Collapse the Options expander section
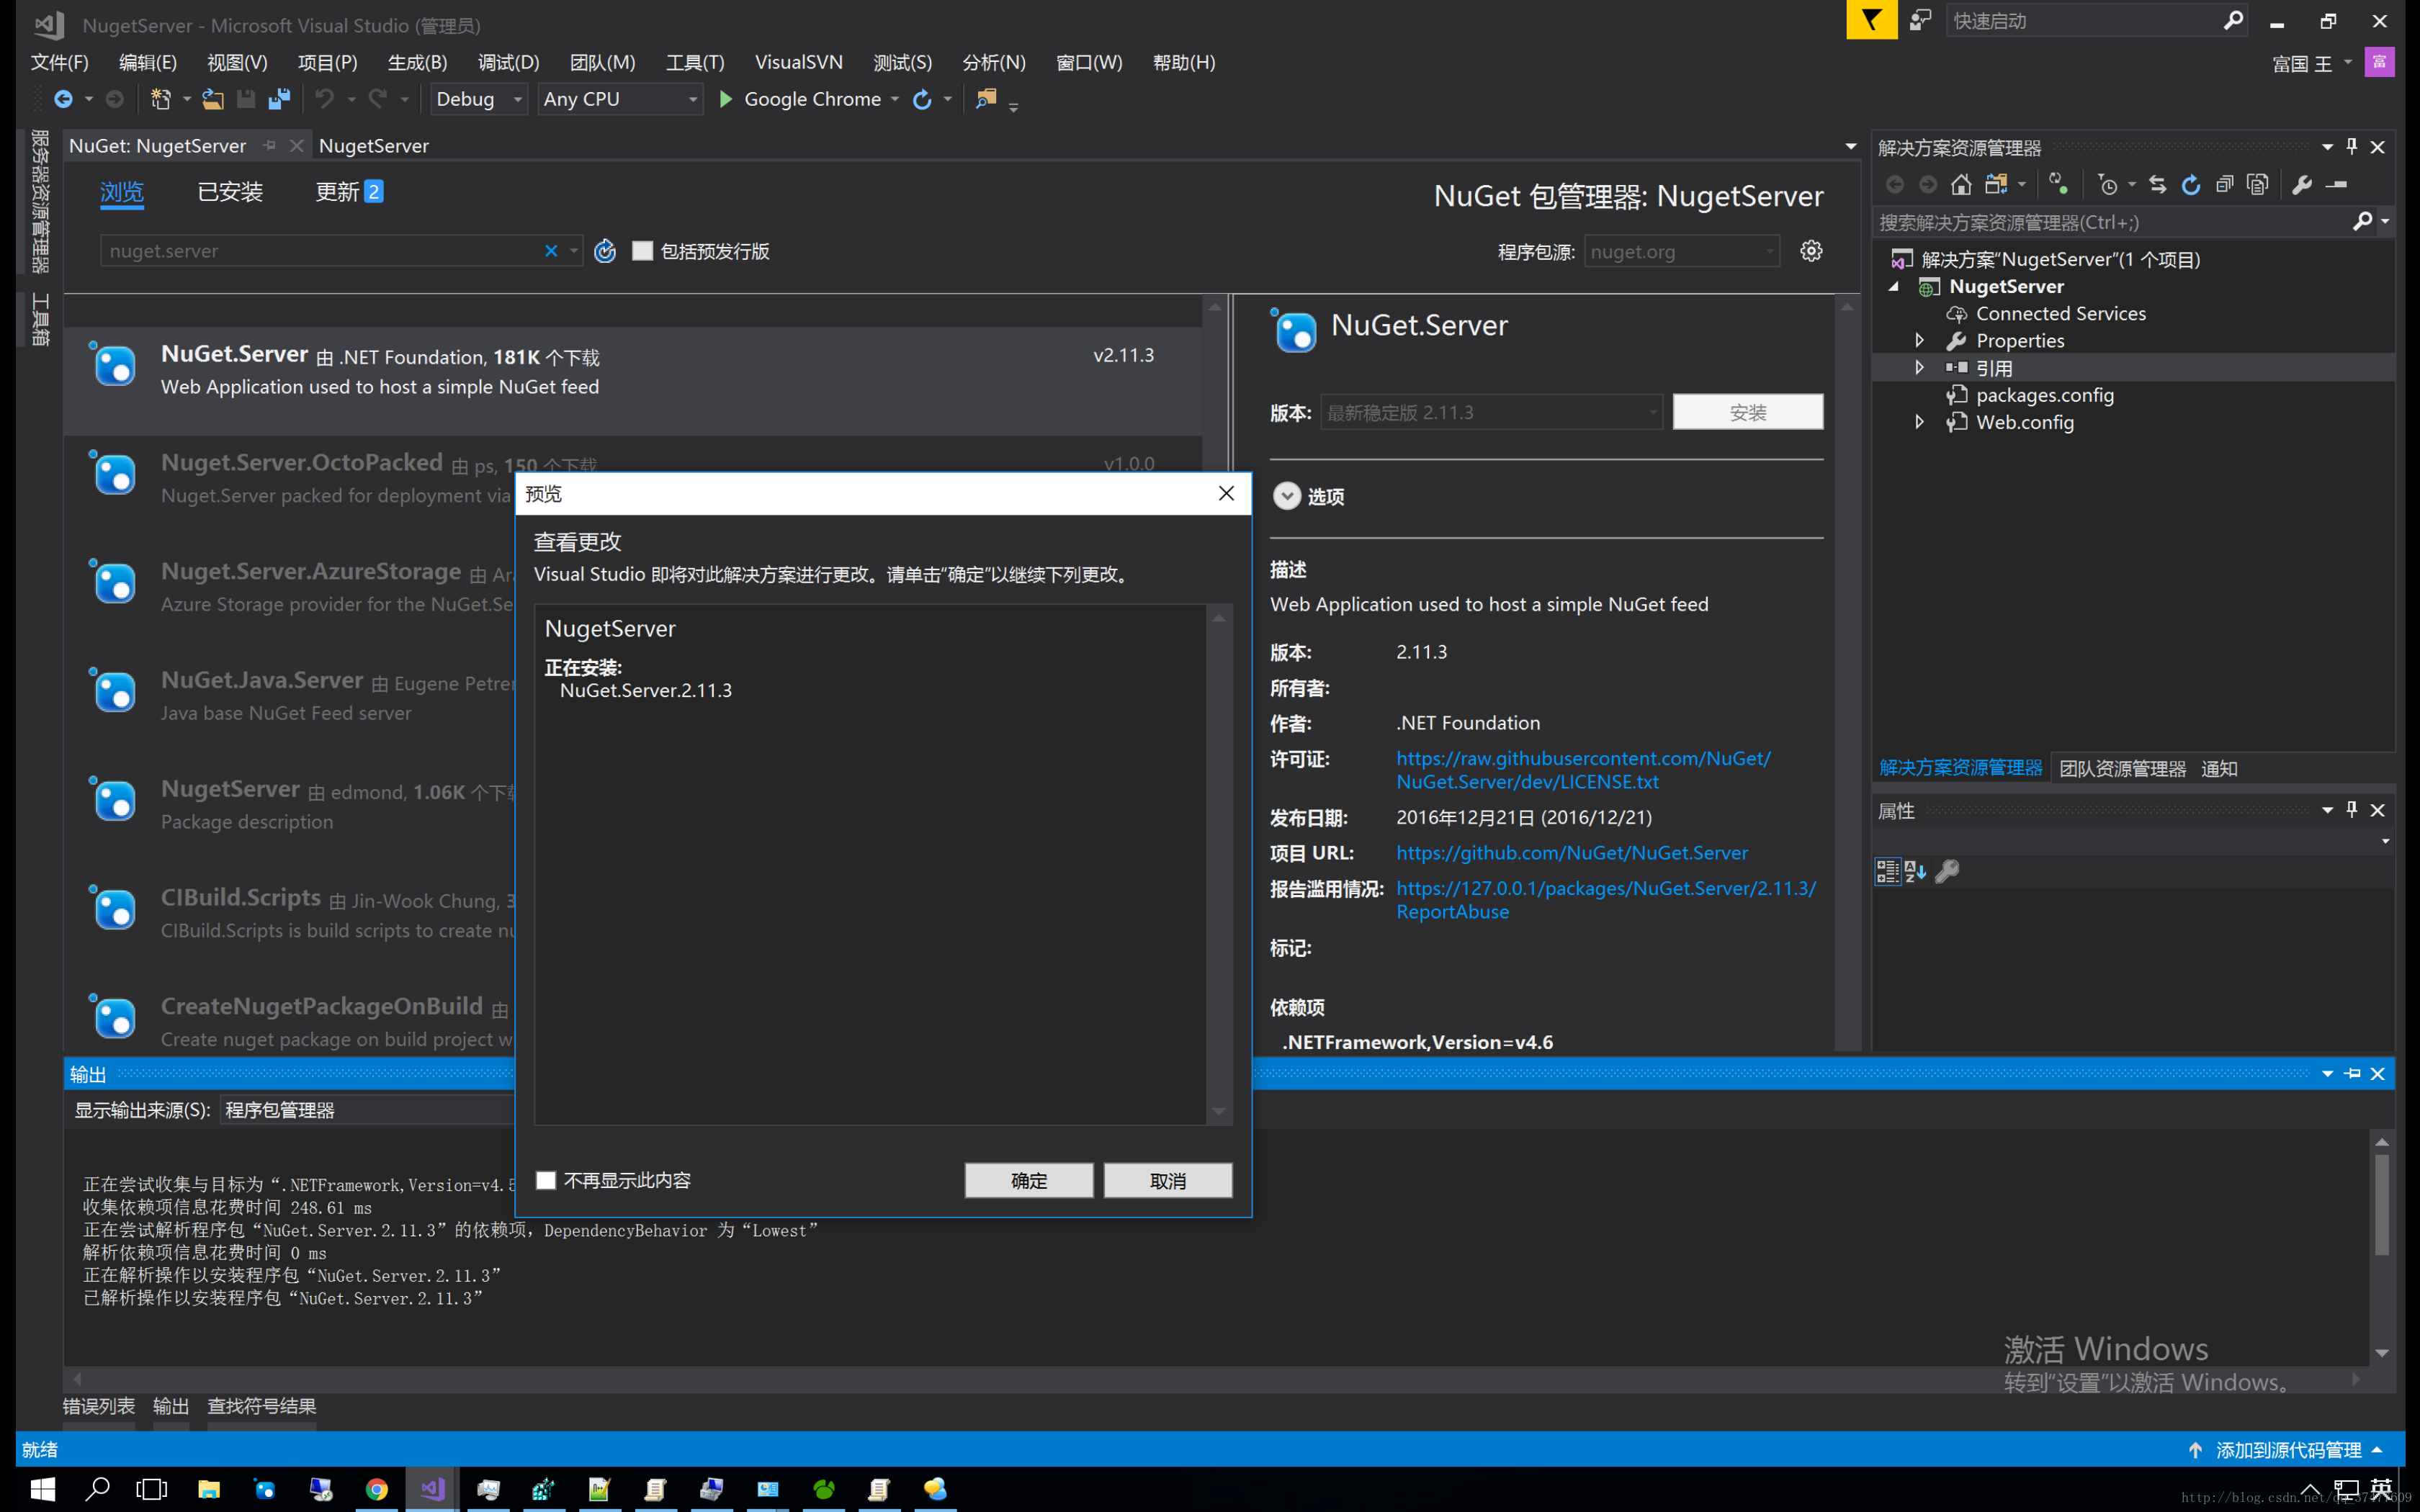The width and height of the screenshot is (2420, 1512). click(1286, 496)
